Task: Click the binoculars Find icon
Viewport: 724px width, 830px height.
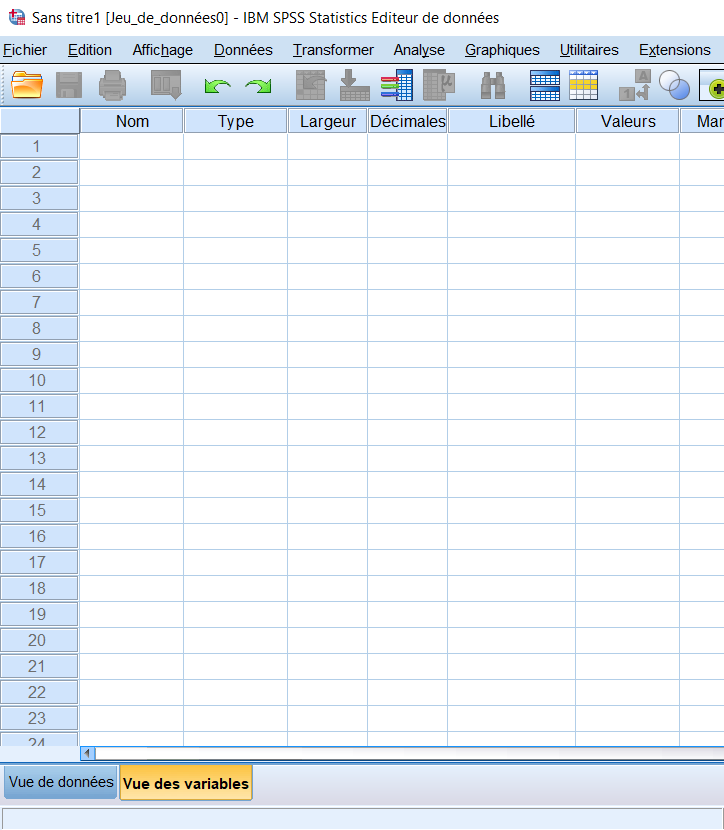Action: 493,86
